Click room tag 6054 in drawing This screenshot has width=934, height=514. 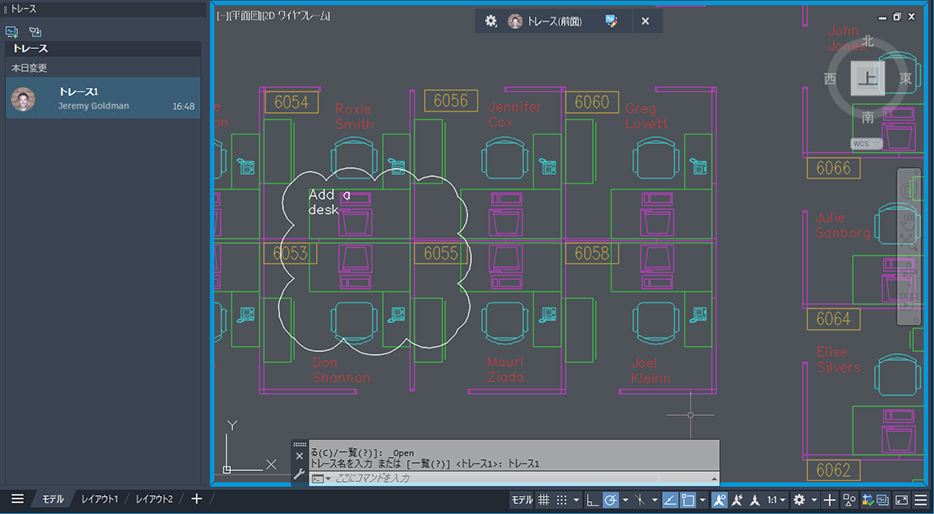pos(291,102)
